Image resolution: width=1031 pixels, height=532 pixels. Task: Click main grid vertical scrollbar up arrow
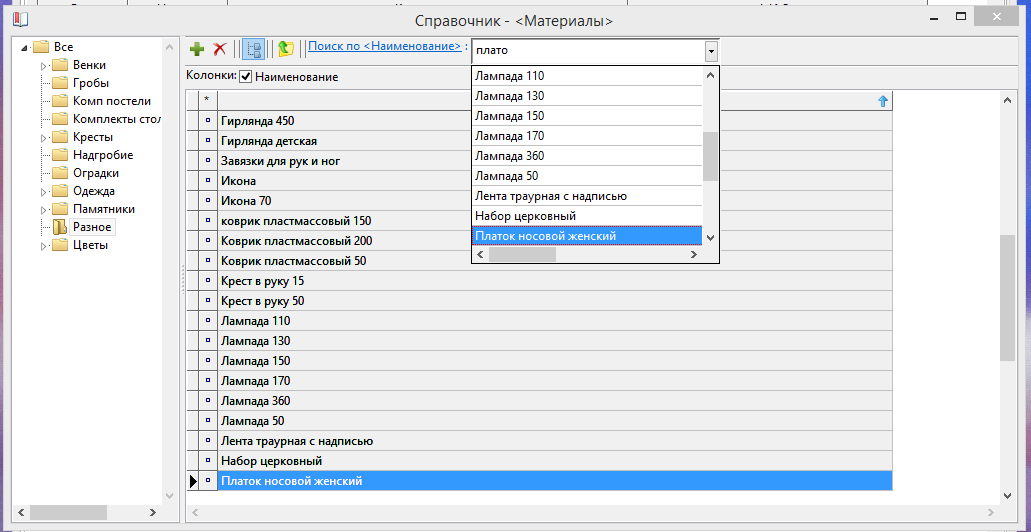point(1007,100)
